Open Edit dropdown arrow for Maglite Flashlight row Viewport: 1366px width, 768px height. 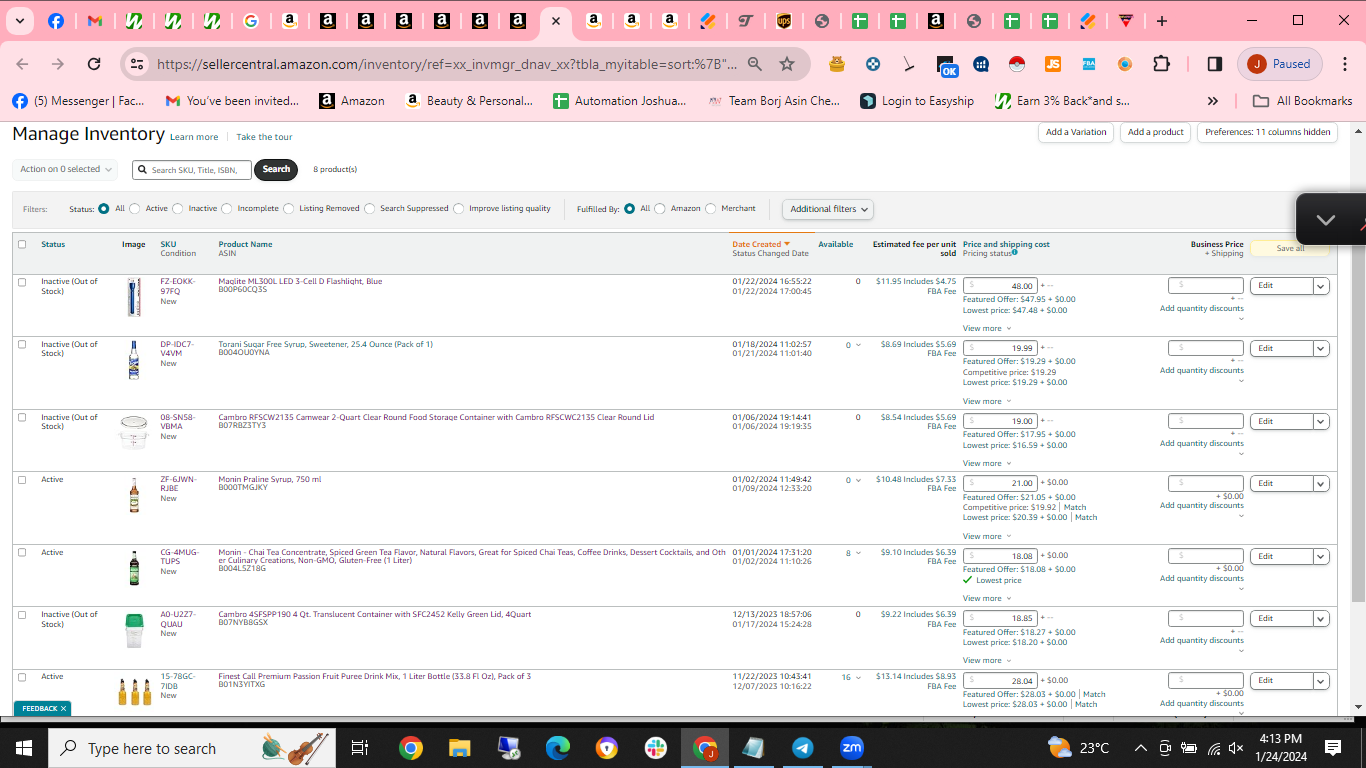[1321, 286]
